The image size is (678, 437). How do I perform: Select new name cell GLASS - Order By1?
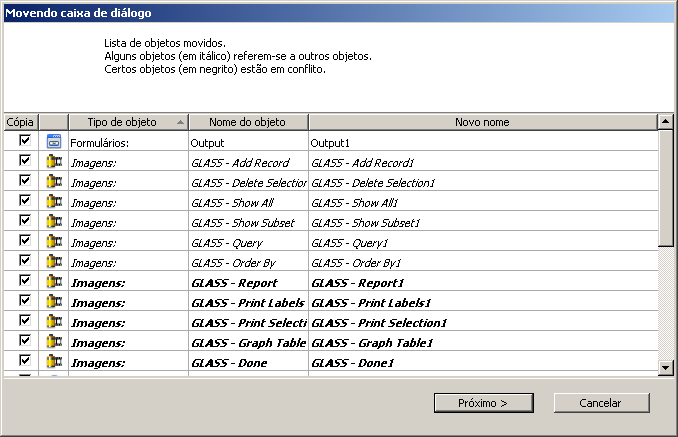pos(483,262)
